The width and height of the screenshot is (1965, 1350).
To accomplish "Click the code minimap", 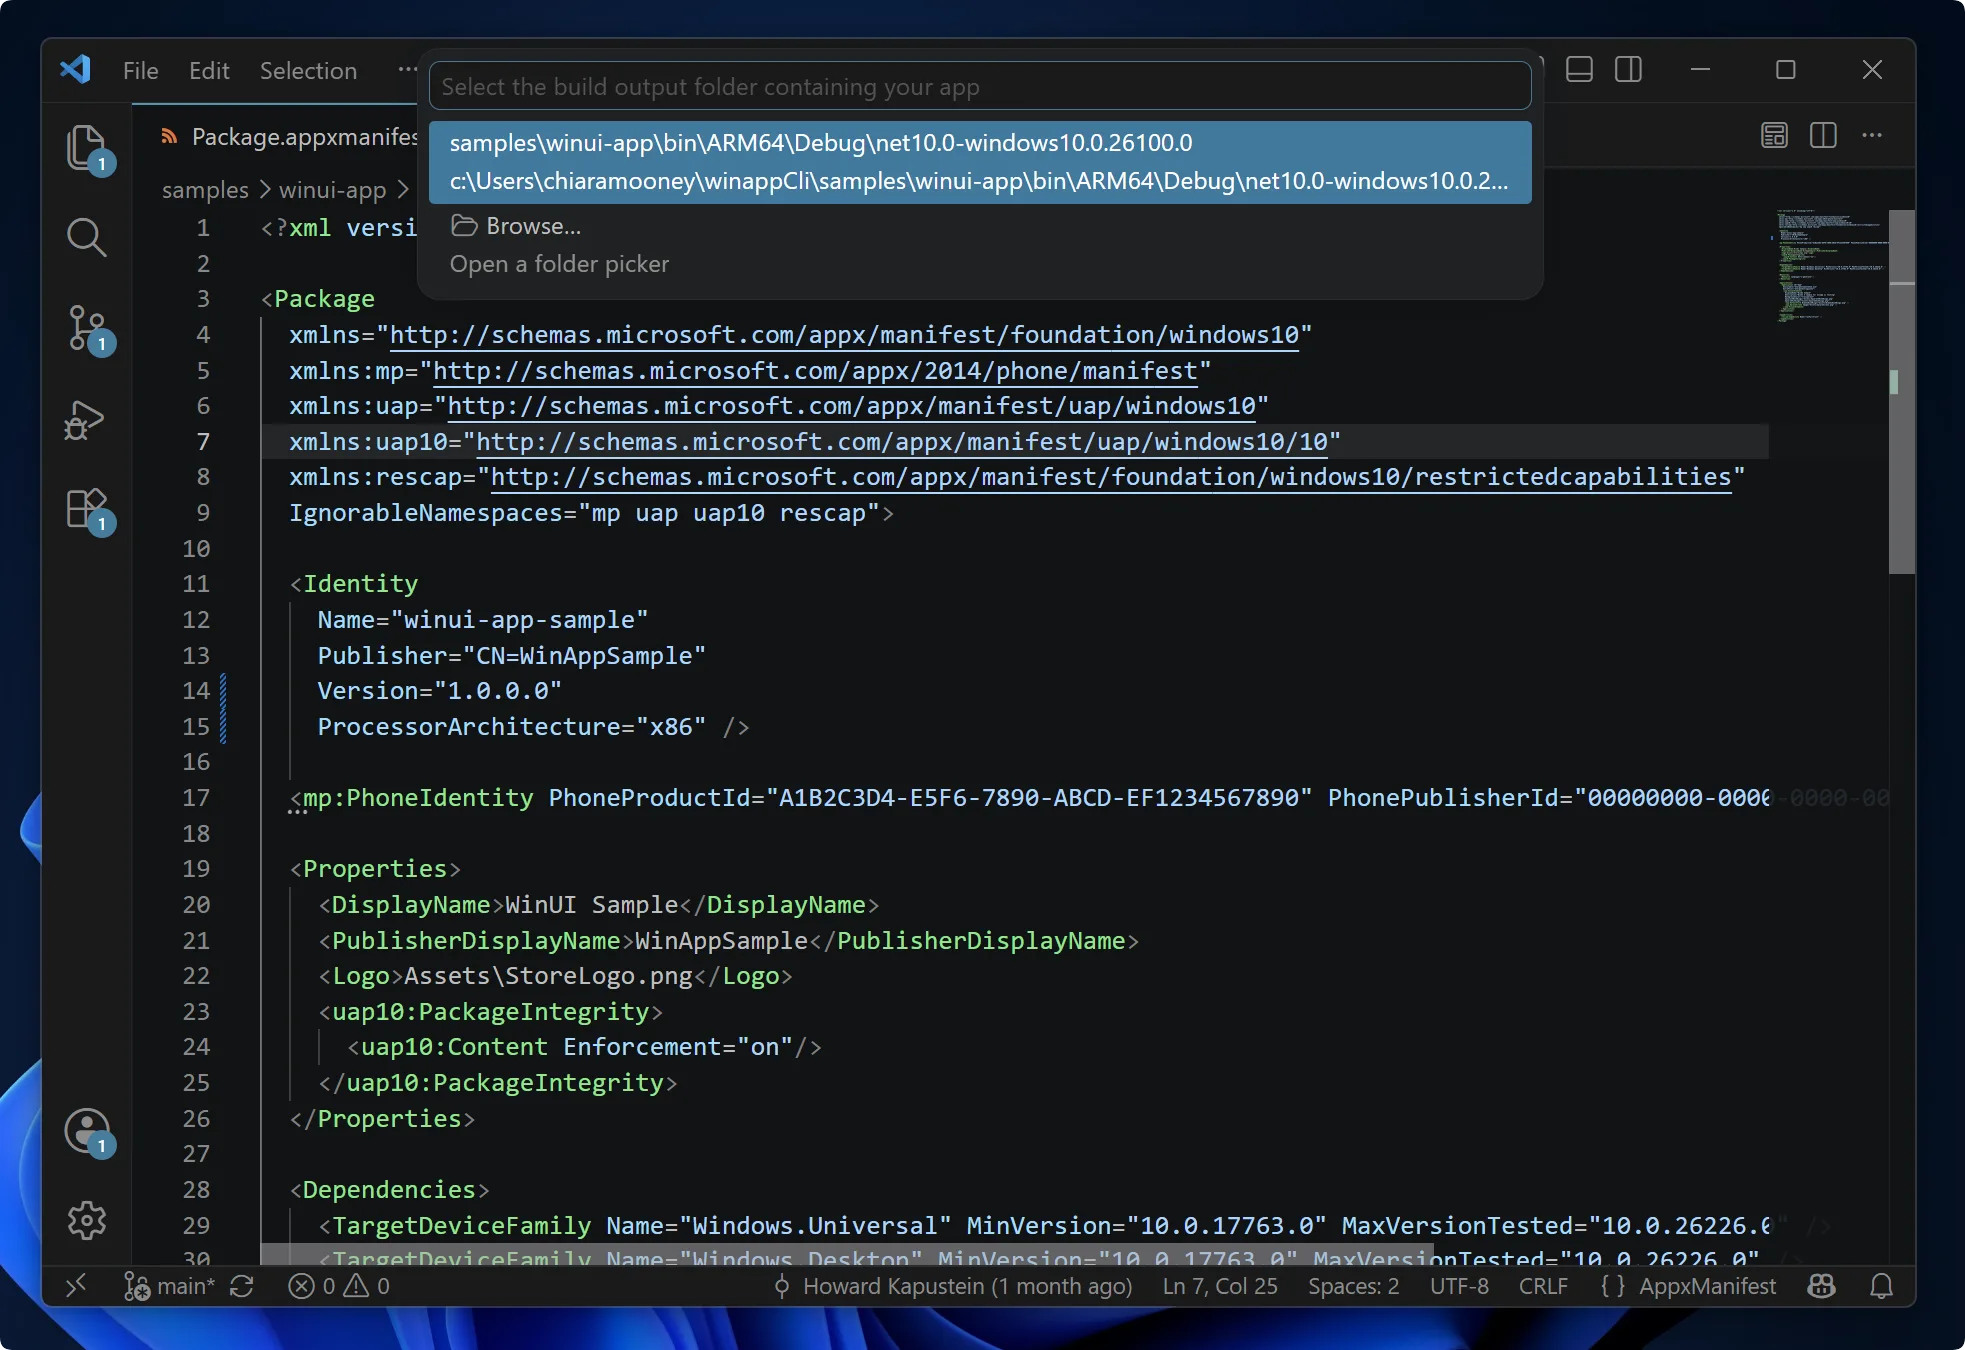I will (x=1828, y=266).
